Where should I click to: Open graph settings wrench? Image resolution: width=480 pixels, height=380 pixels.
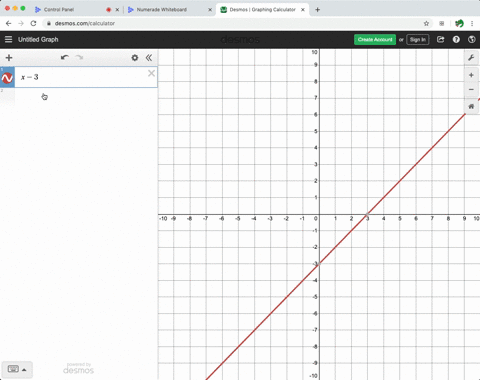(x=471, y=58)
